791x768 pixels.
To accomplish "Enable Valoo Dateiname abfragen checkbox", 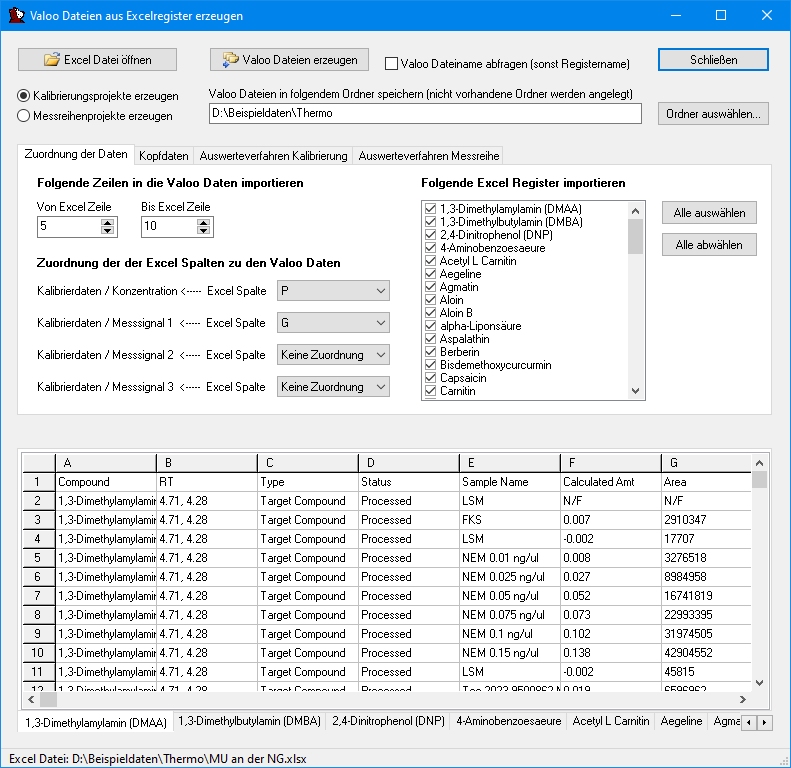I will point(392,63).
